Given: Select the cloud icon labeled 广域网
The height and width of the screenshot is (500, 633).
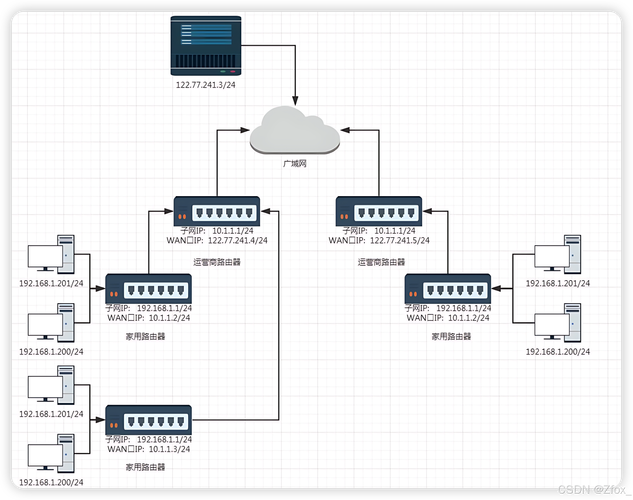Looking at the screenshot, I should [293, 132].
